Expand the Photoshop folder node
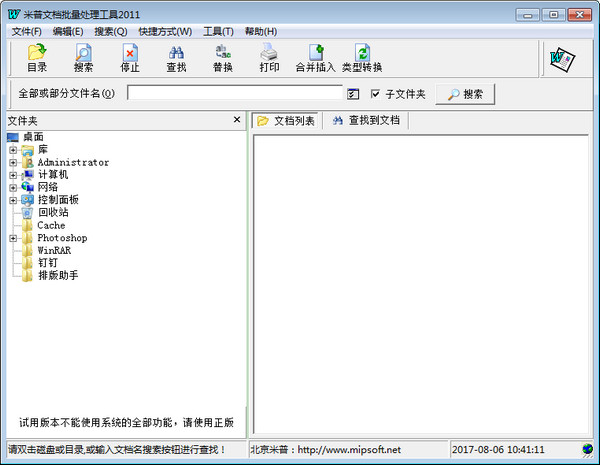Image resolution: width=600 pixels, height=465 pixels. pos(13,238)
